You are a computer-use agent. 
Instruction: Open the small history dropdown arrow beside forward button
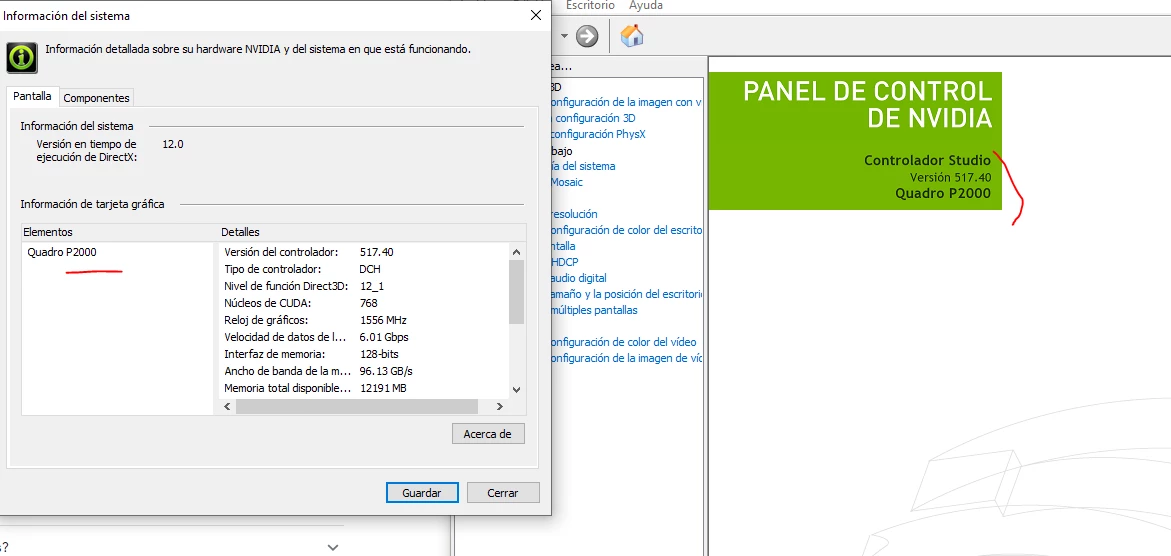click(565, 36)
